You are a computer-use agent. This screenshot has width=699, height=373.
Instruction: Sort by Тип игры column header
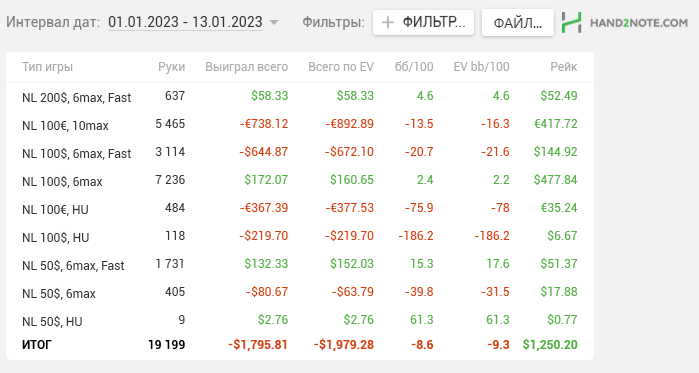pos(47,67)
